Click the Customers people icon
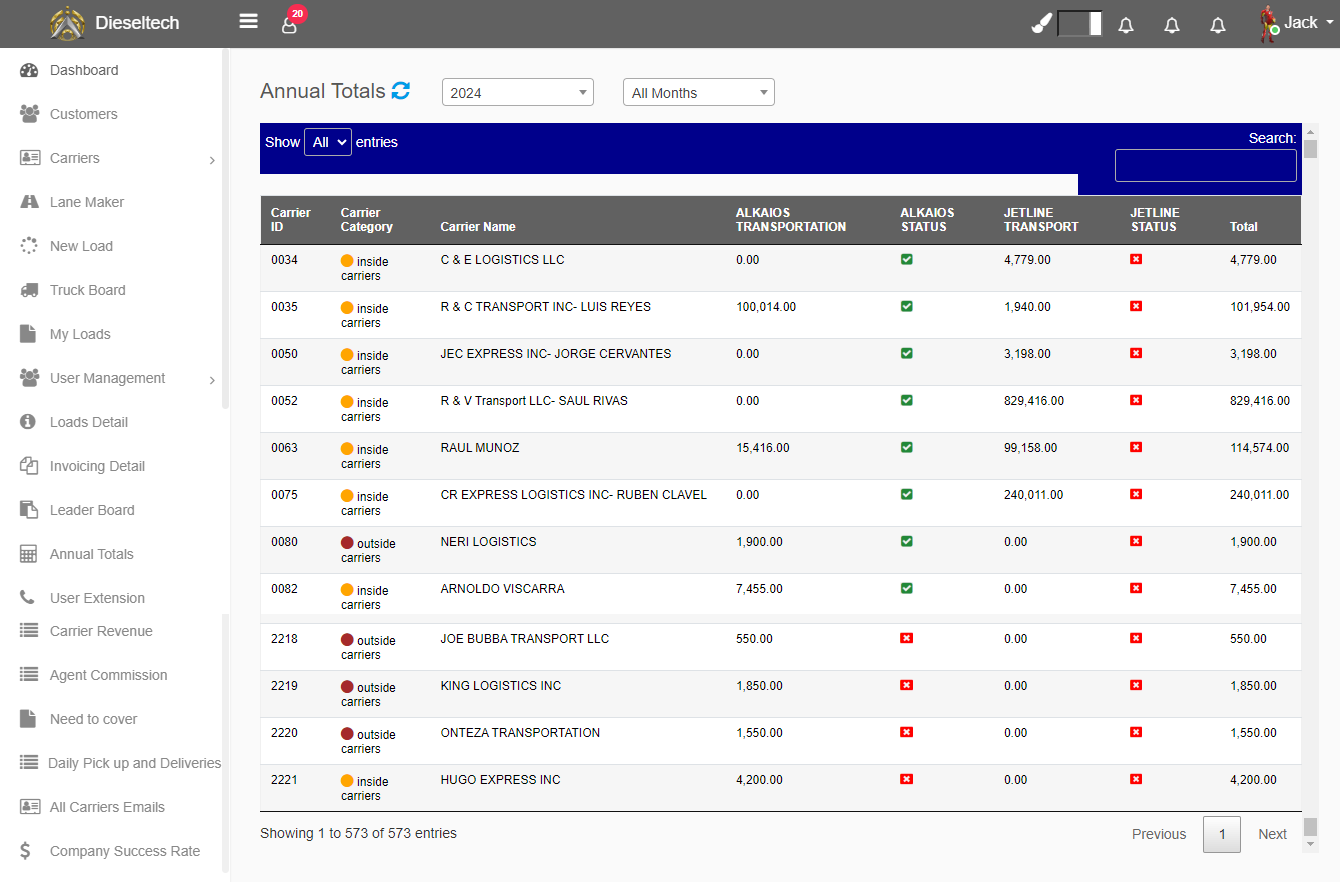The width and height of the screenshot is (1340, 888). pos(29,114)
